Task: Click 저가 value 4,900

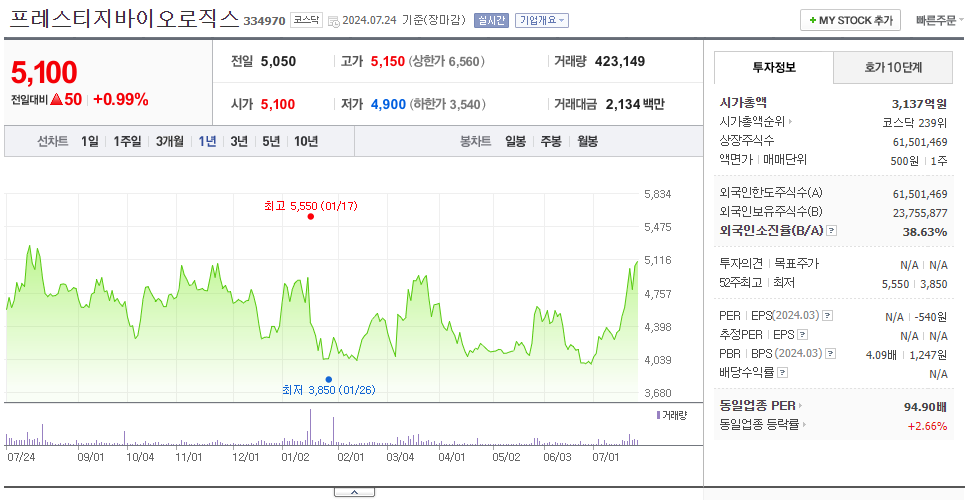Action: tap(388, 104)
